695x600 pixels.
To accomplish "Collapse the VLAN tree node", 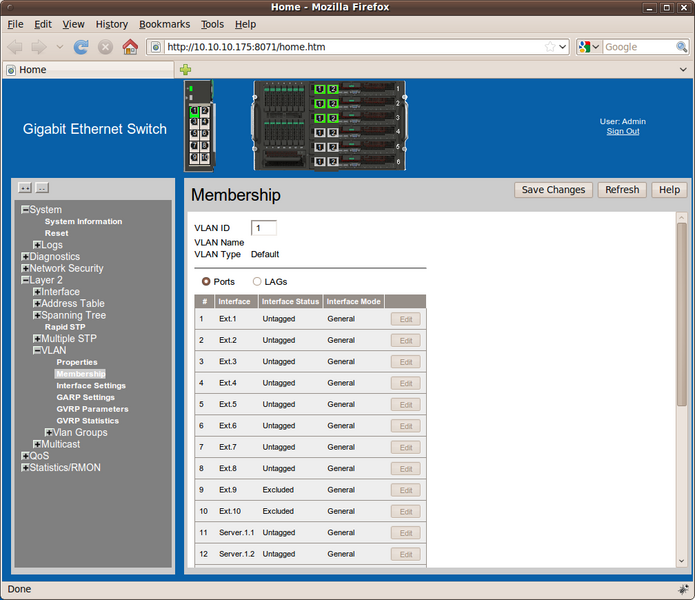I will (x=37, y=350).
